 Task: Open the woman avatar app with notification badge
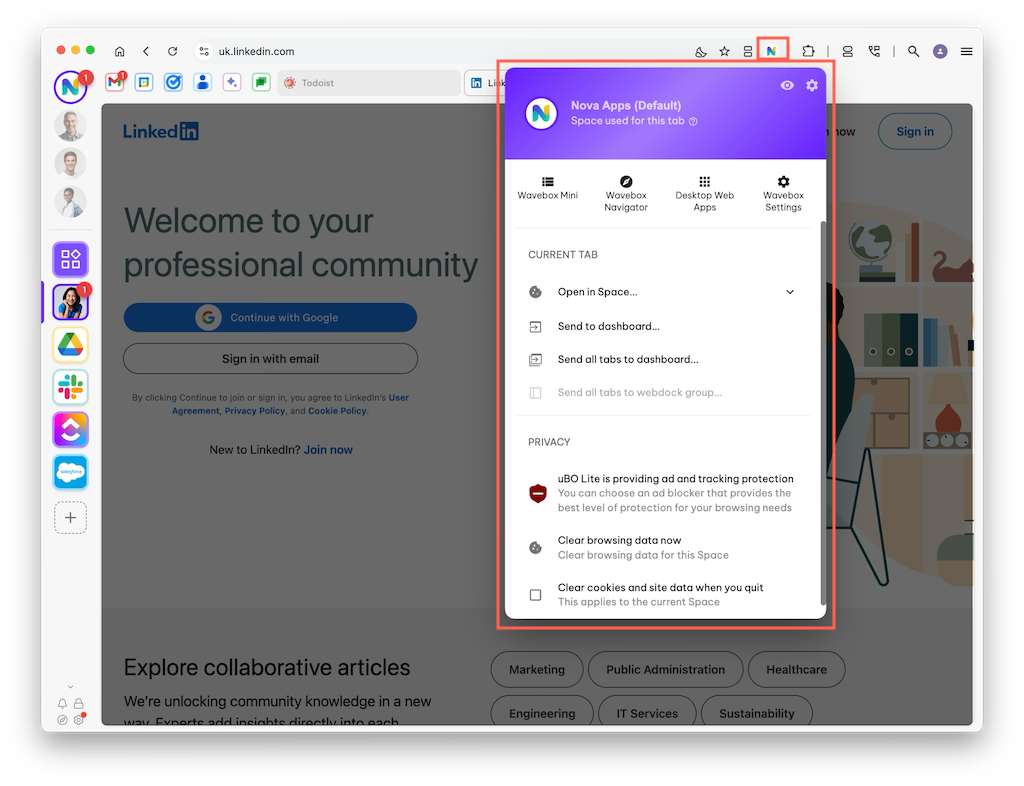click(x=71, y=302)
